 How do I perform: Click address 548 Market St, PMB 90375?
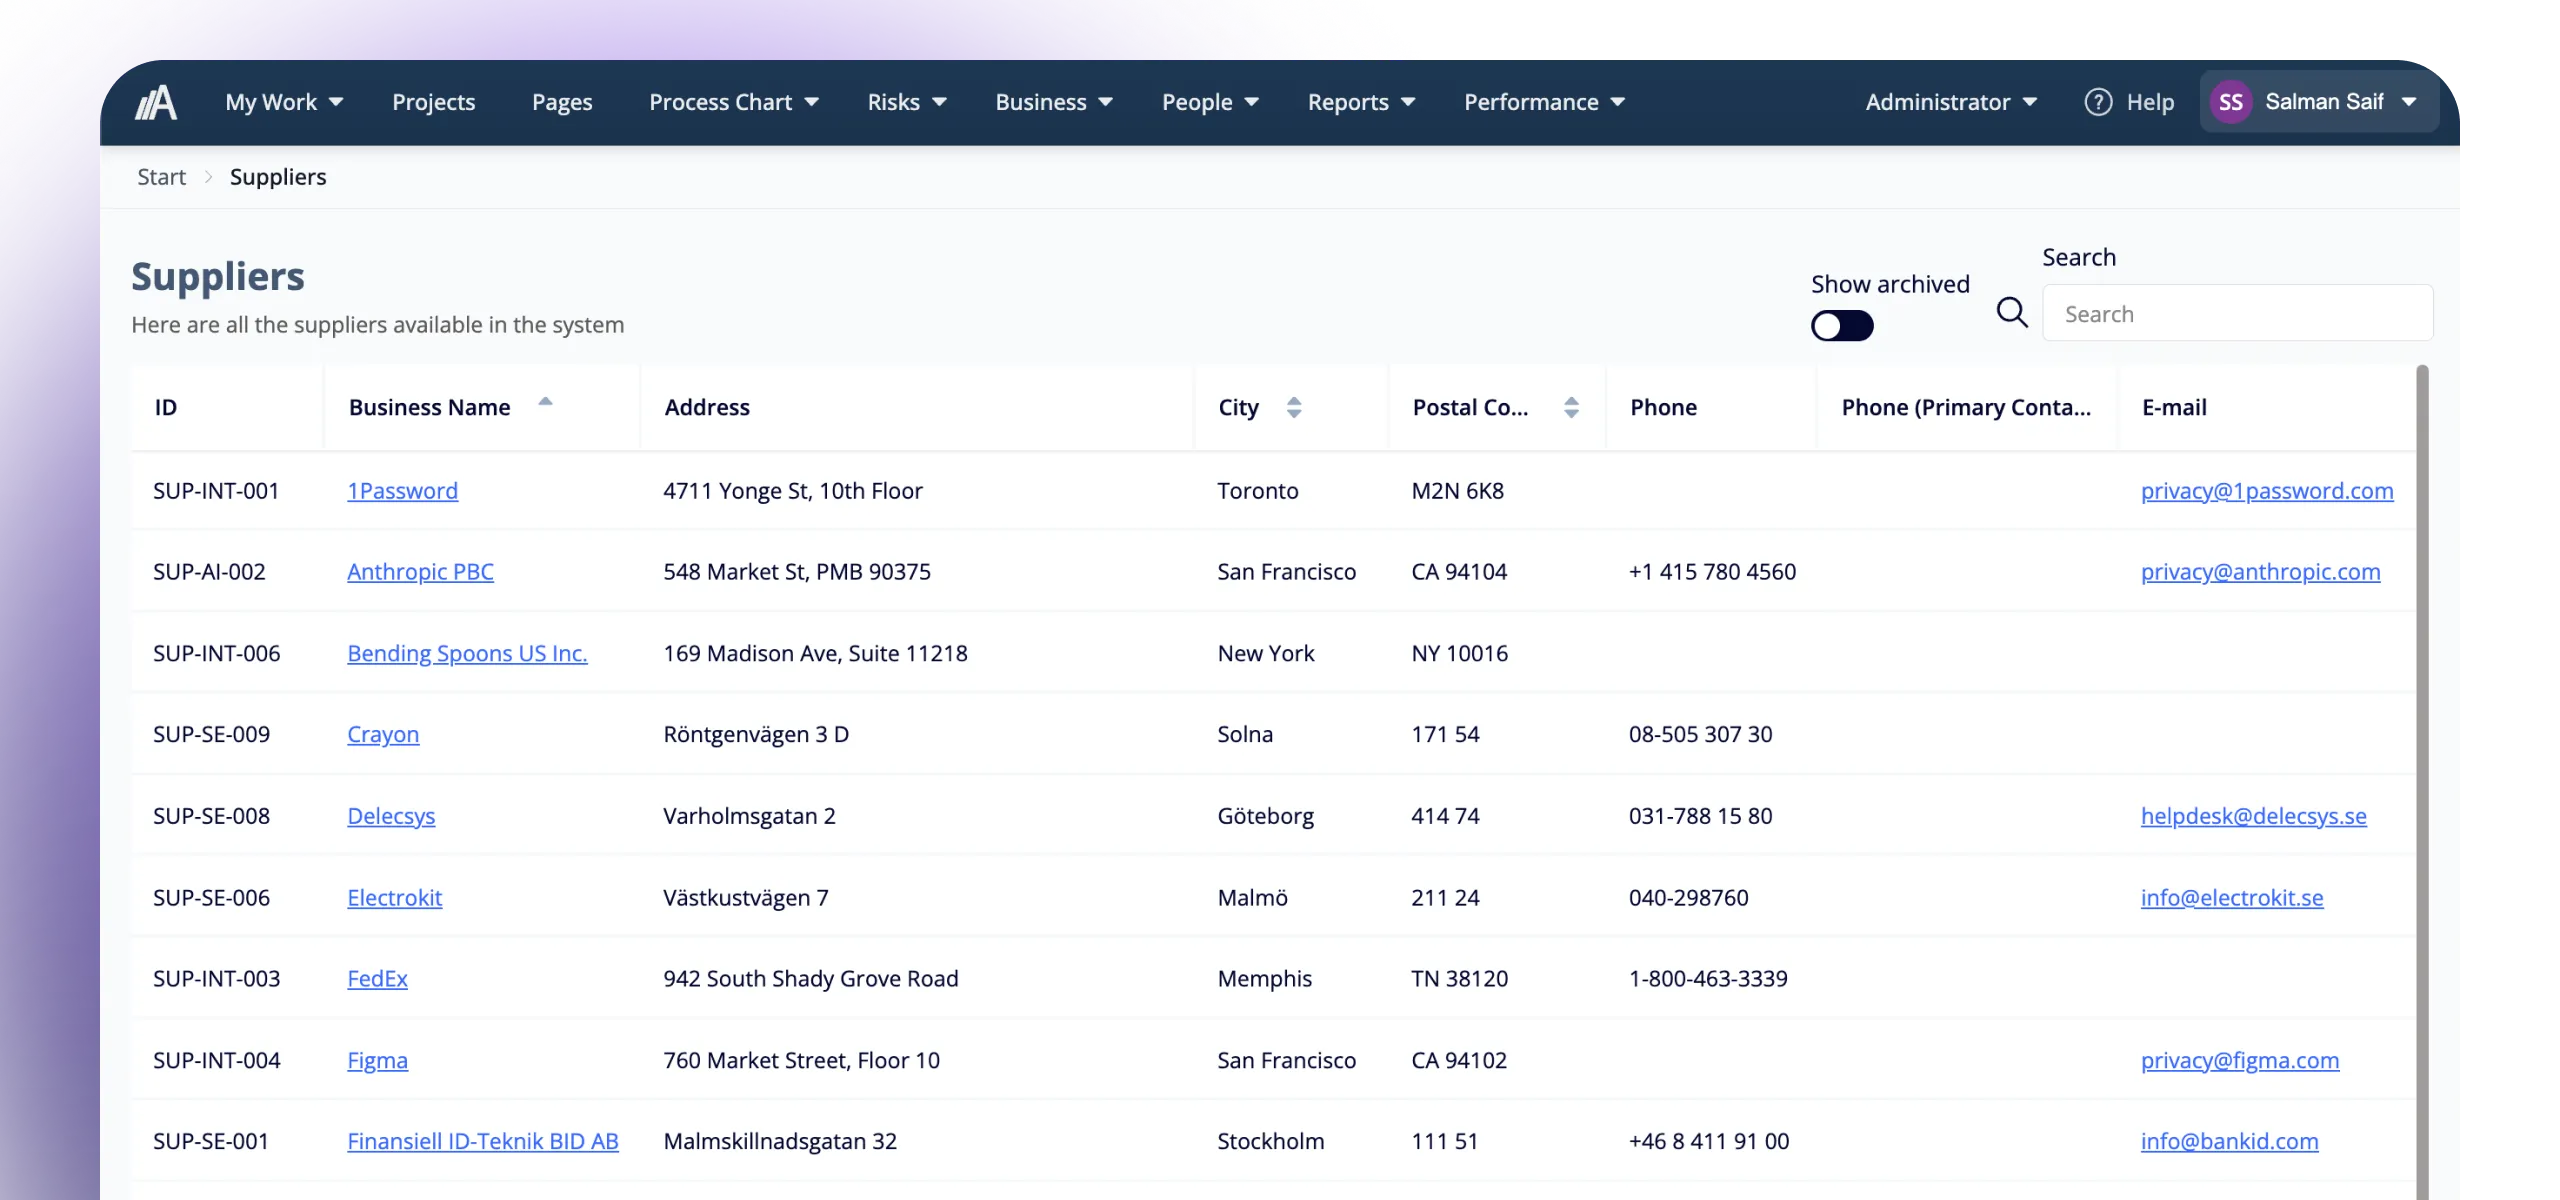[797, 572]
